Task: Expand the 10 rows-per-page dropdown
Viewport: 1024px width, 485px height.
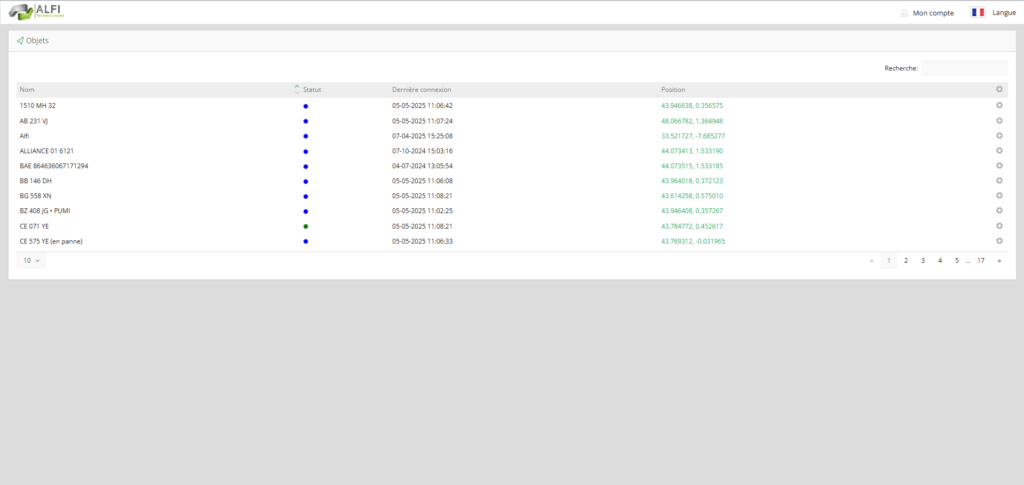Action: point(31,260)
